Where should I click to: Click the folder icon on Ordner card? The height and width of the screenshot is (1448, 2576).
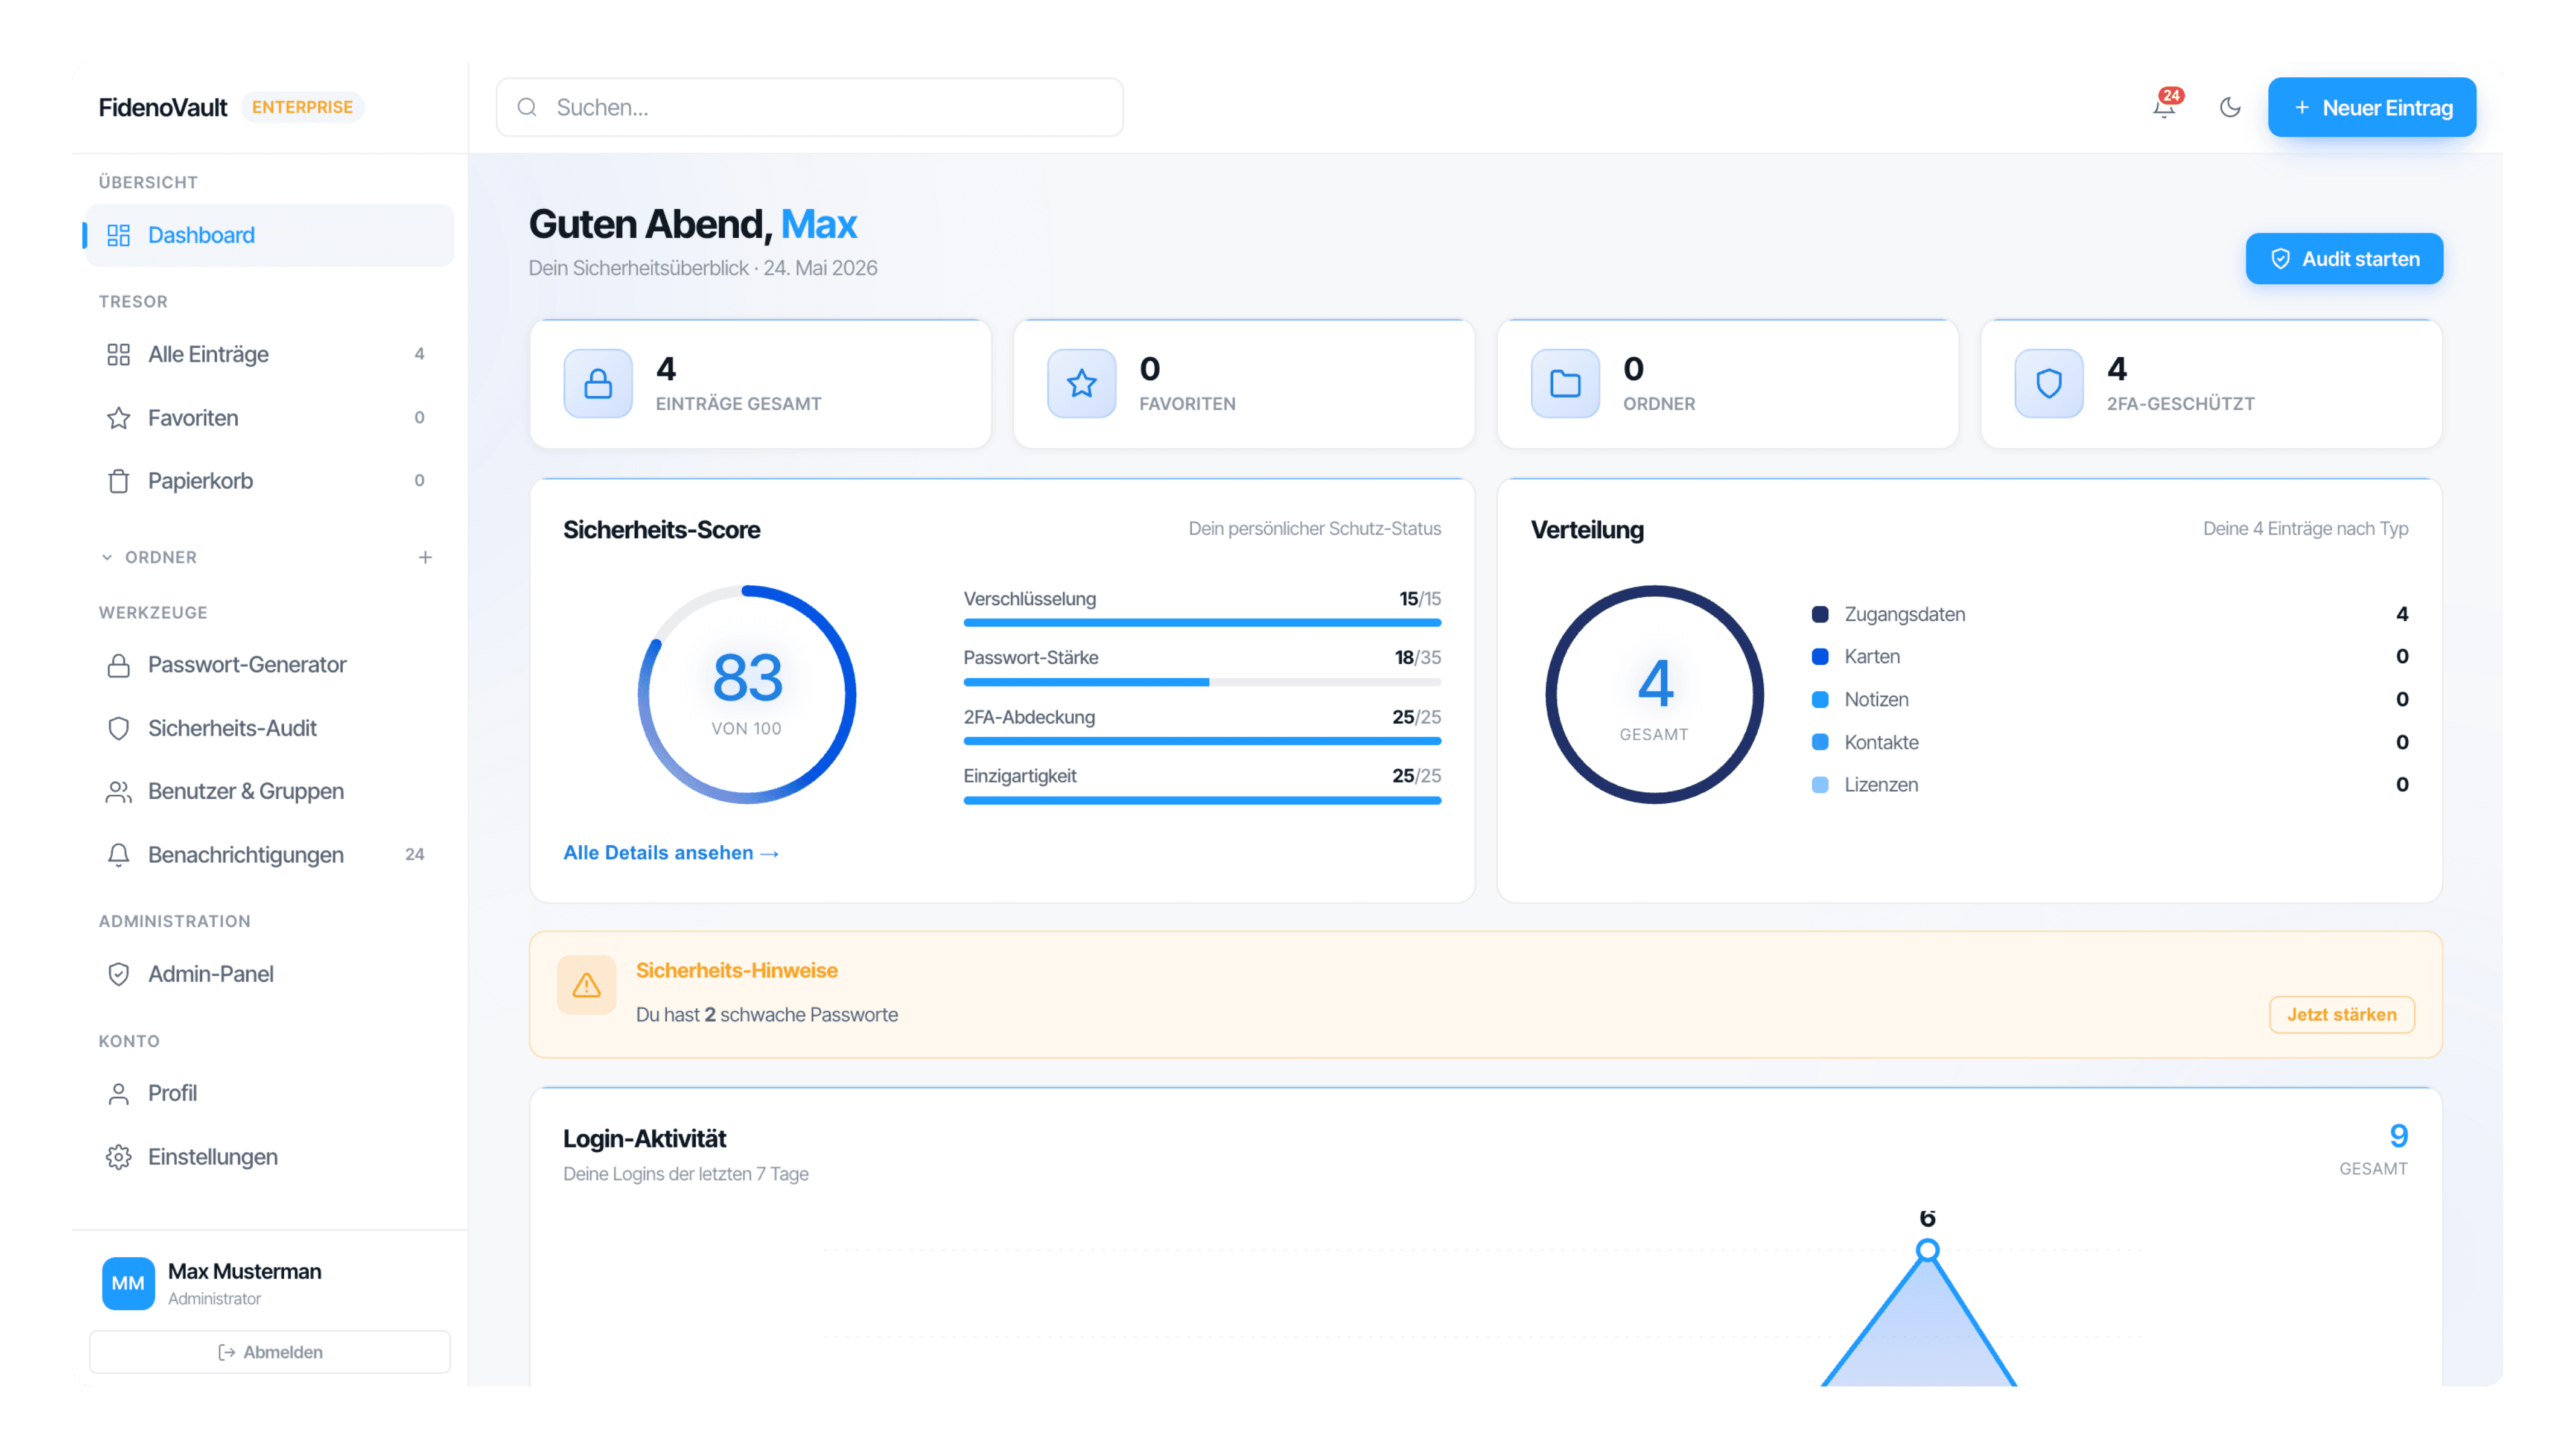1565,383
